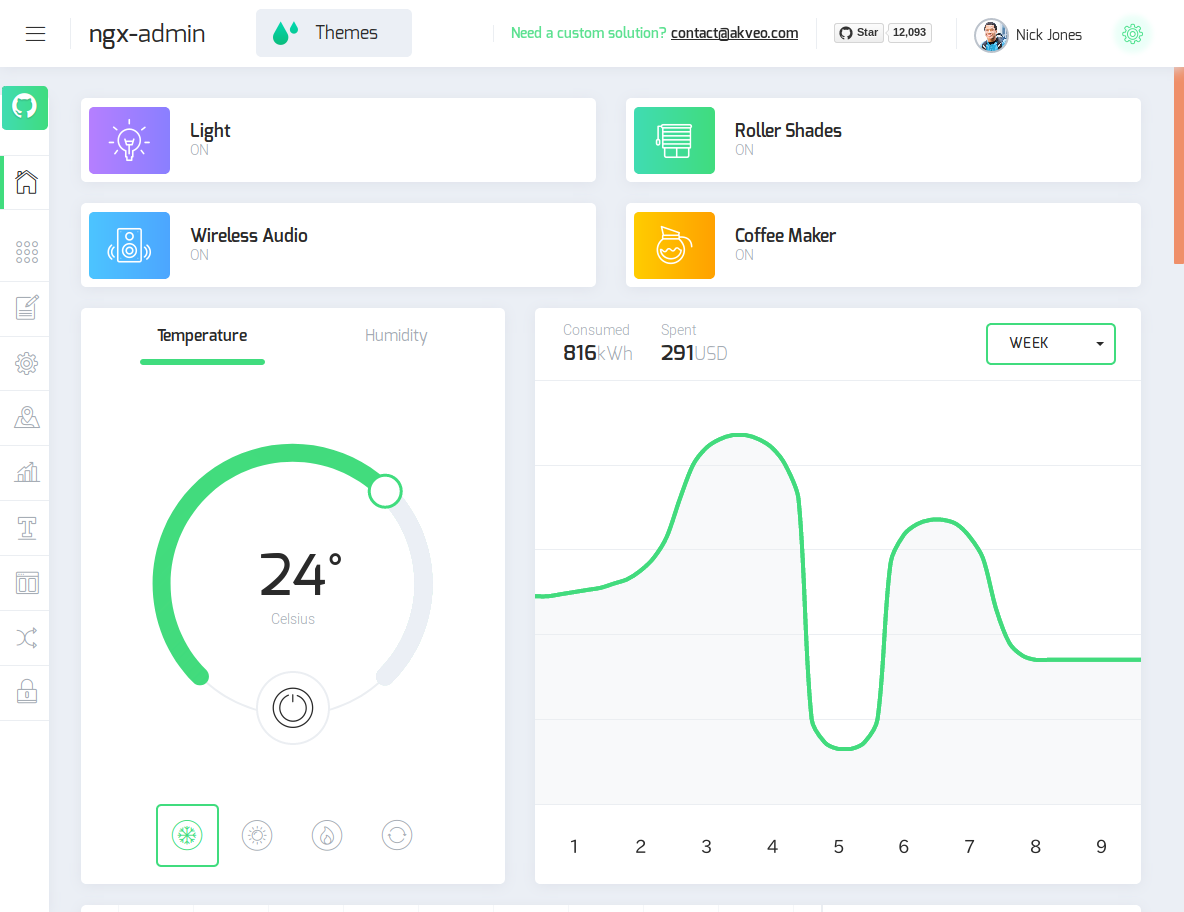Select the auto-cycle temperature mode icon

click(397, 835)
